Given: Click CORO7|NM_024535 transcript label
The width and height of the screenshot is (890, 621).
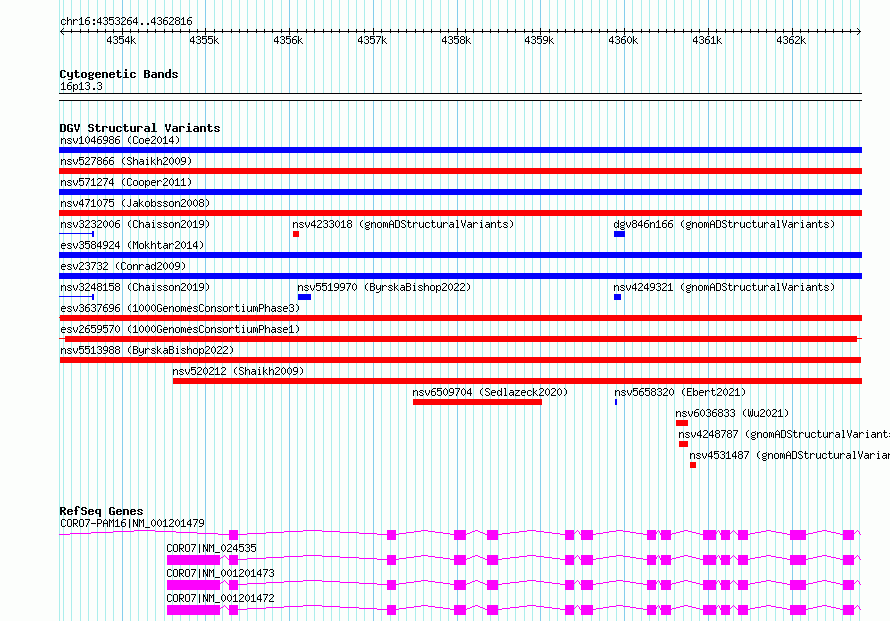Looking at the screenshot, I should (x=211, y=548).
